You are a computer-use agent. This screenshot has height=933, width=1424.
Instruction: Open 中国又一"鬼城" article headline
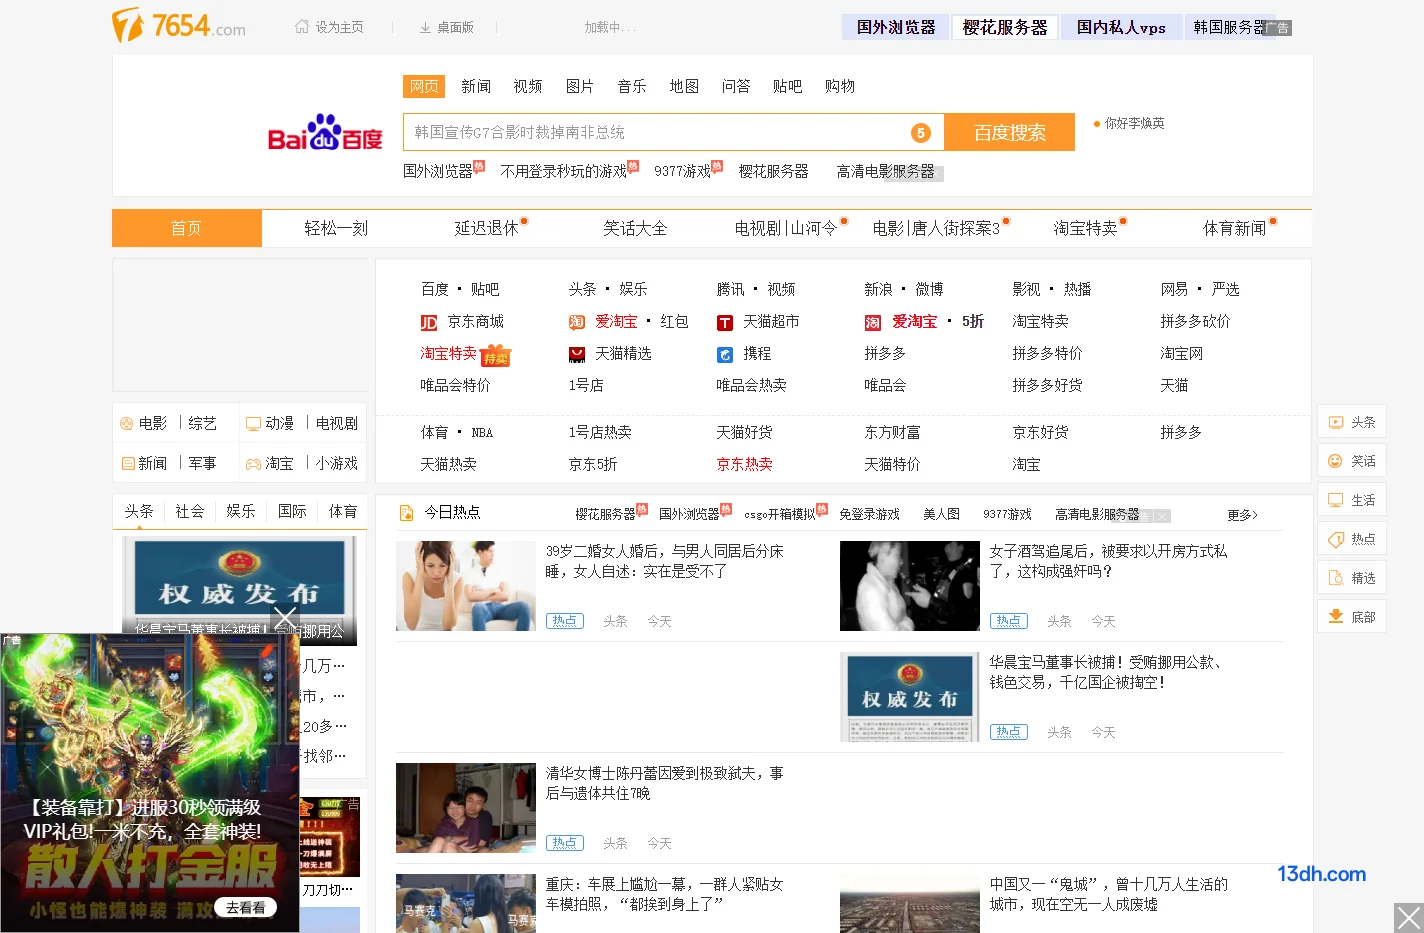pyautogui.click(x=1108, y=894)
